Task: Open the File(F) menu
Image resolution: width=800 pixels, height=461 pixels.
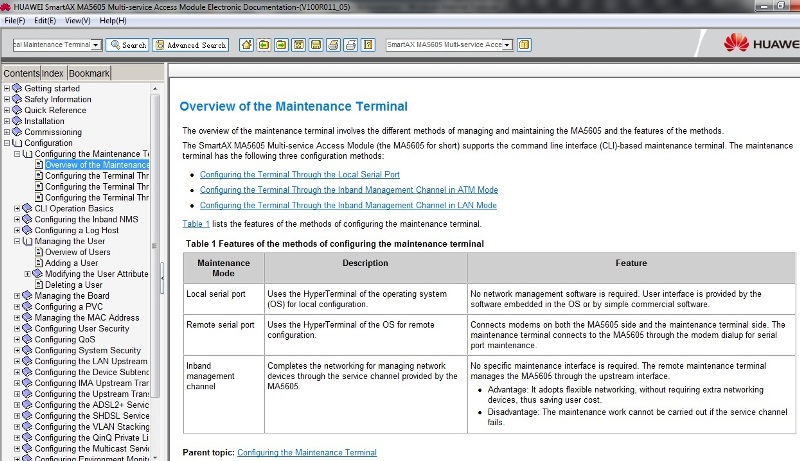Action: 14,20
